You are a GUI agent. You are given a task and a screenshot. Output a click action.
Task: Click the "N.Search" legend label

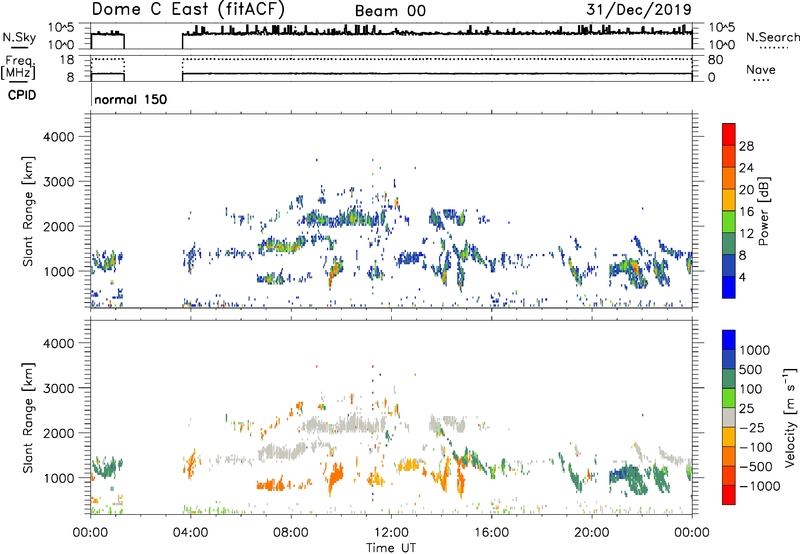(772, 37)
